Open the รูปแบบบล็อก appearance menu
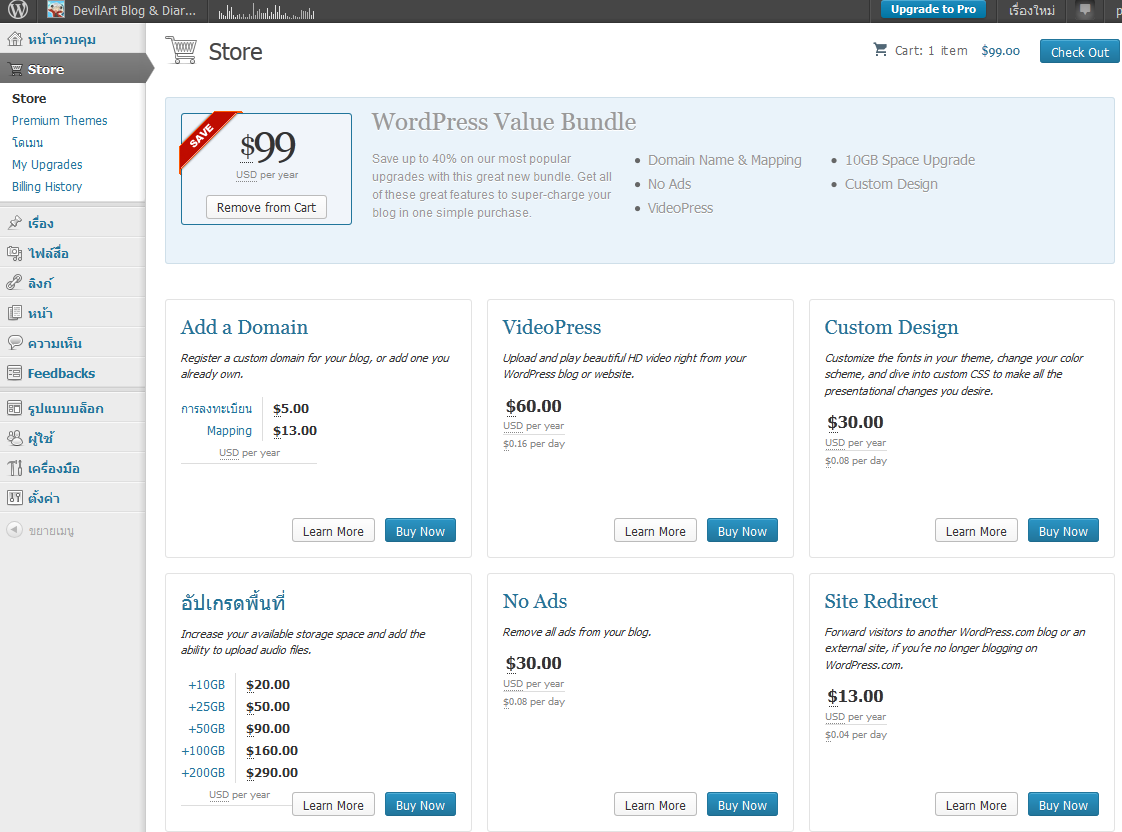 click(x=65, y=408)
